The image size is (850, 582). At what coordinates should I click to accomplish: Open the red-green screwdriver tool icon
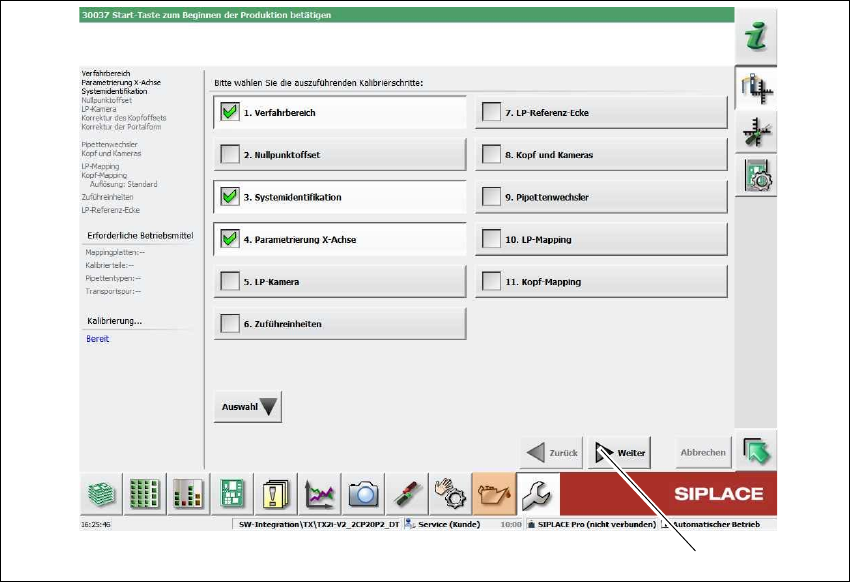pos(407,494)
